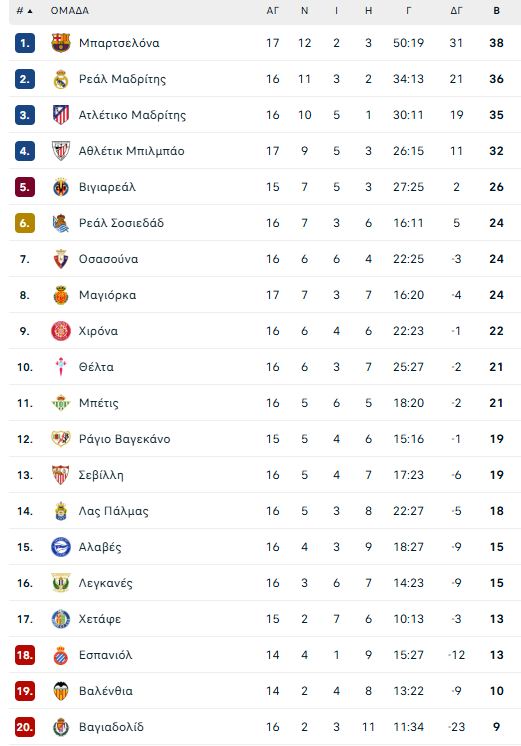Viewport: 521px width, 746px height.
Task: Select the Rayo Vallecano crest icon
Action: pos(61,439)
